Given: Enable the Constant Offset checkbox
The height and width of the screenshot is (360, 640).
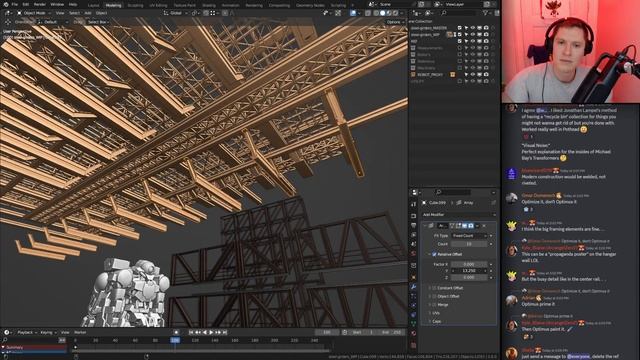Looking at the screenshot, I should [x=434, y=288].
